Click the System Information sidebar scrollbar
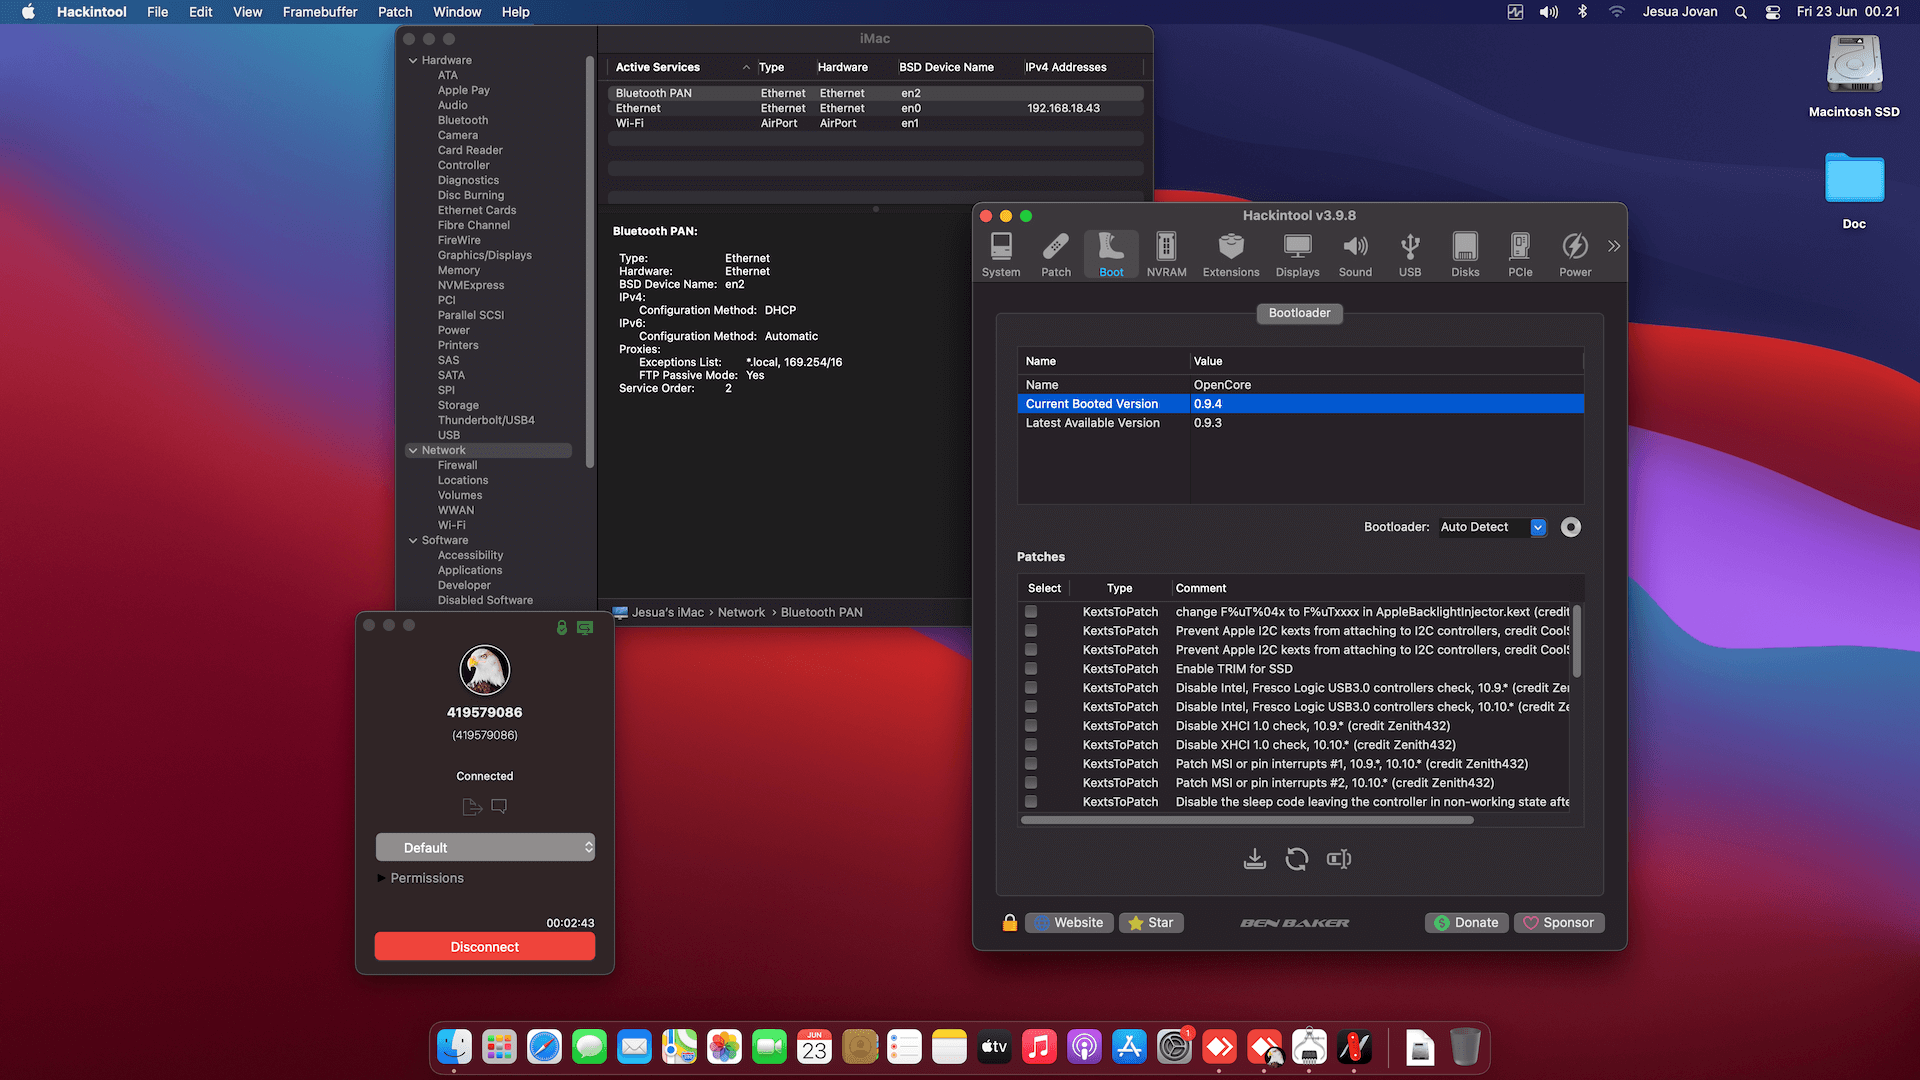The image size is (1920, 1080). pos(590,262)
